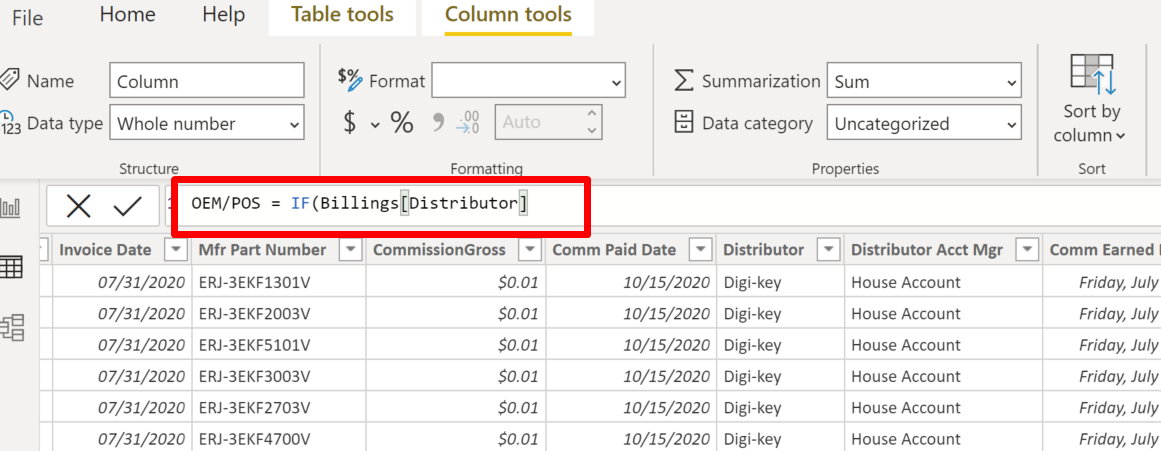The height and width of the screenshot is (451, 1161).
Task: Apply currency format with dollar sign icon
Action: [349, 122]
